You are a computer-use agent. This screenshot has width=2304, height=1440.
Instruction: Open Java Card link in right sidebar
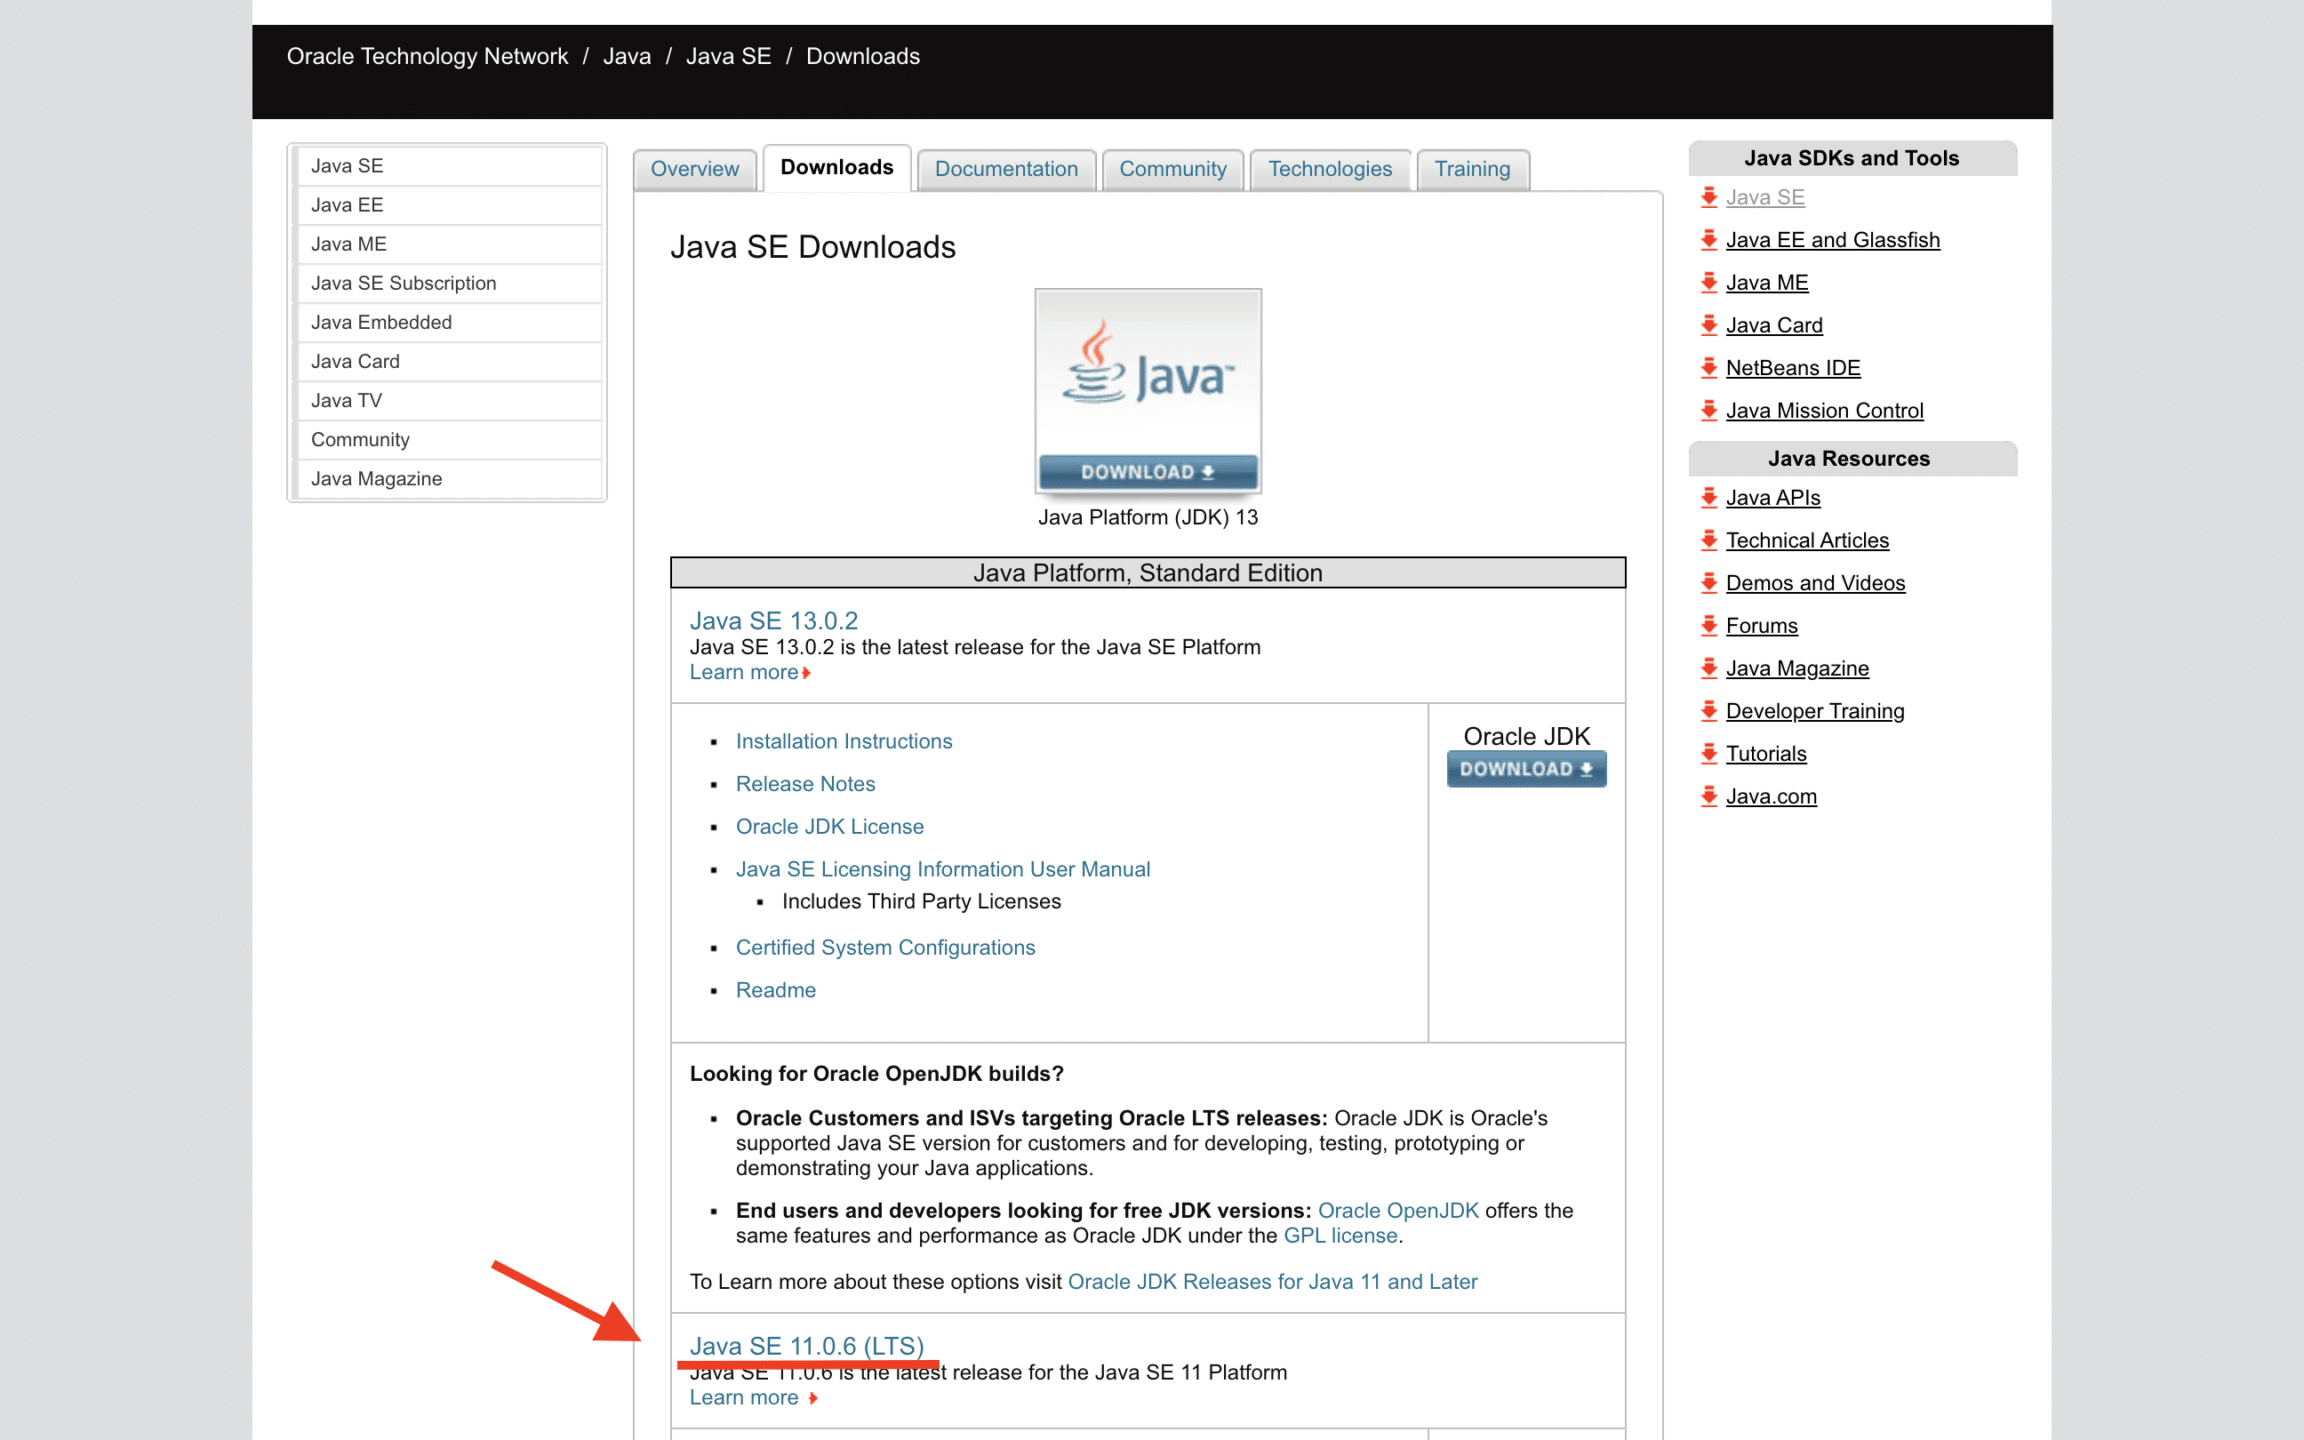click(1774, 325)
